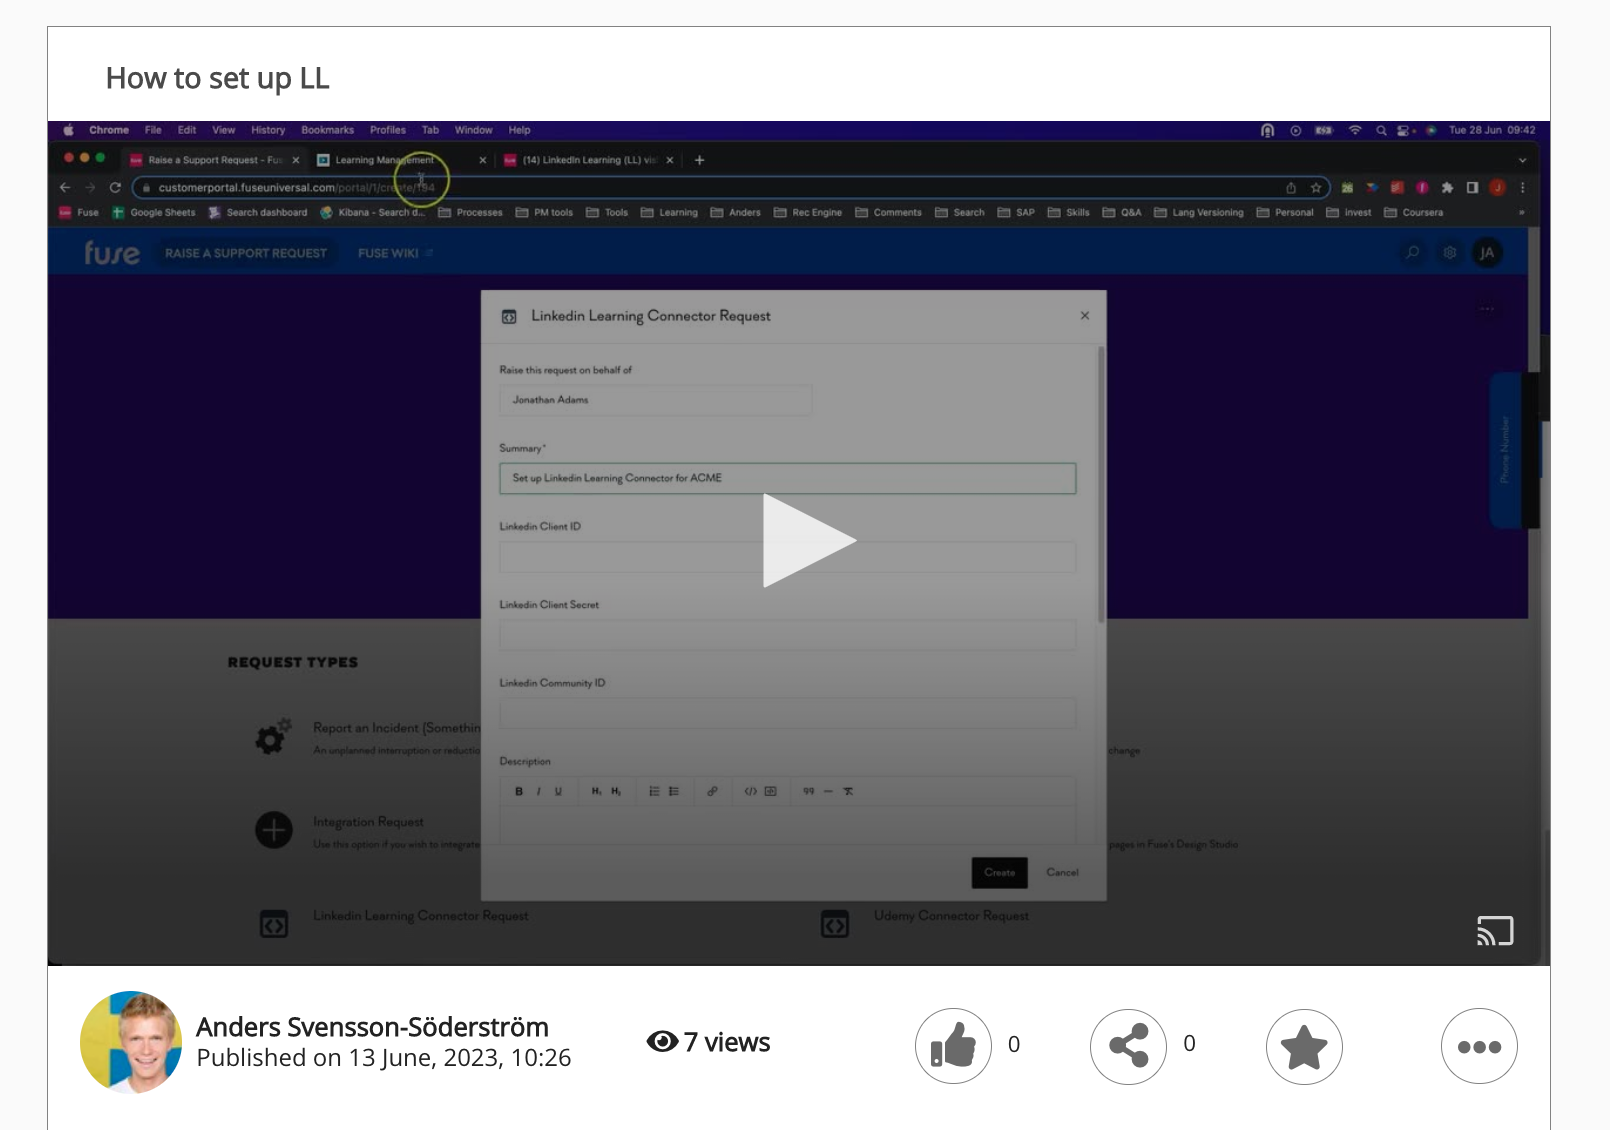Image resolution: width=1610 pixels, height=1130 pixels.
Task: Click the Create button in the request form
Action: (999, 872)
